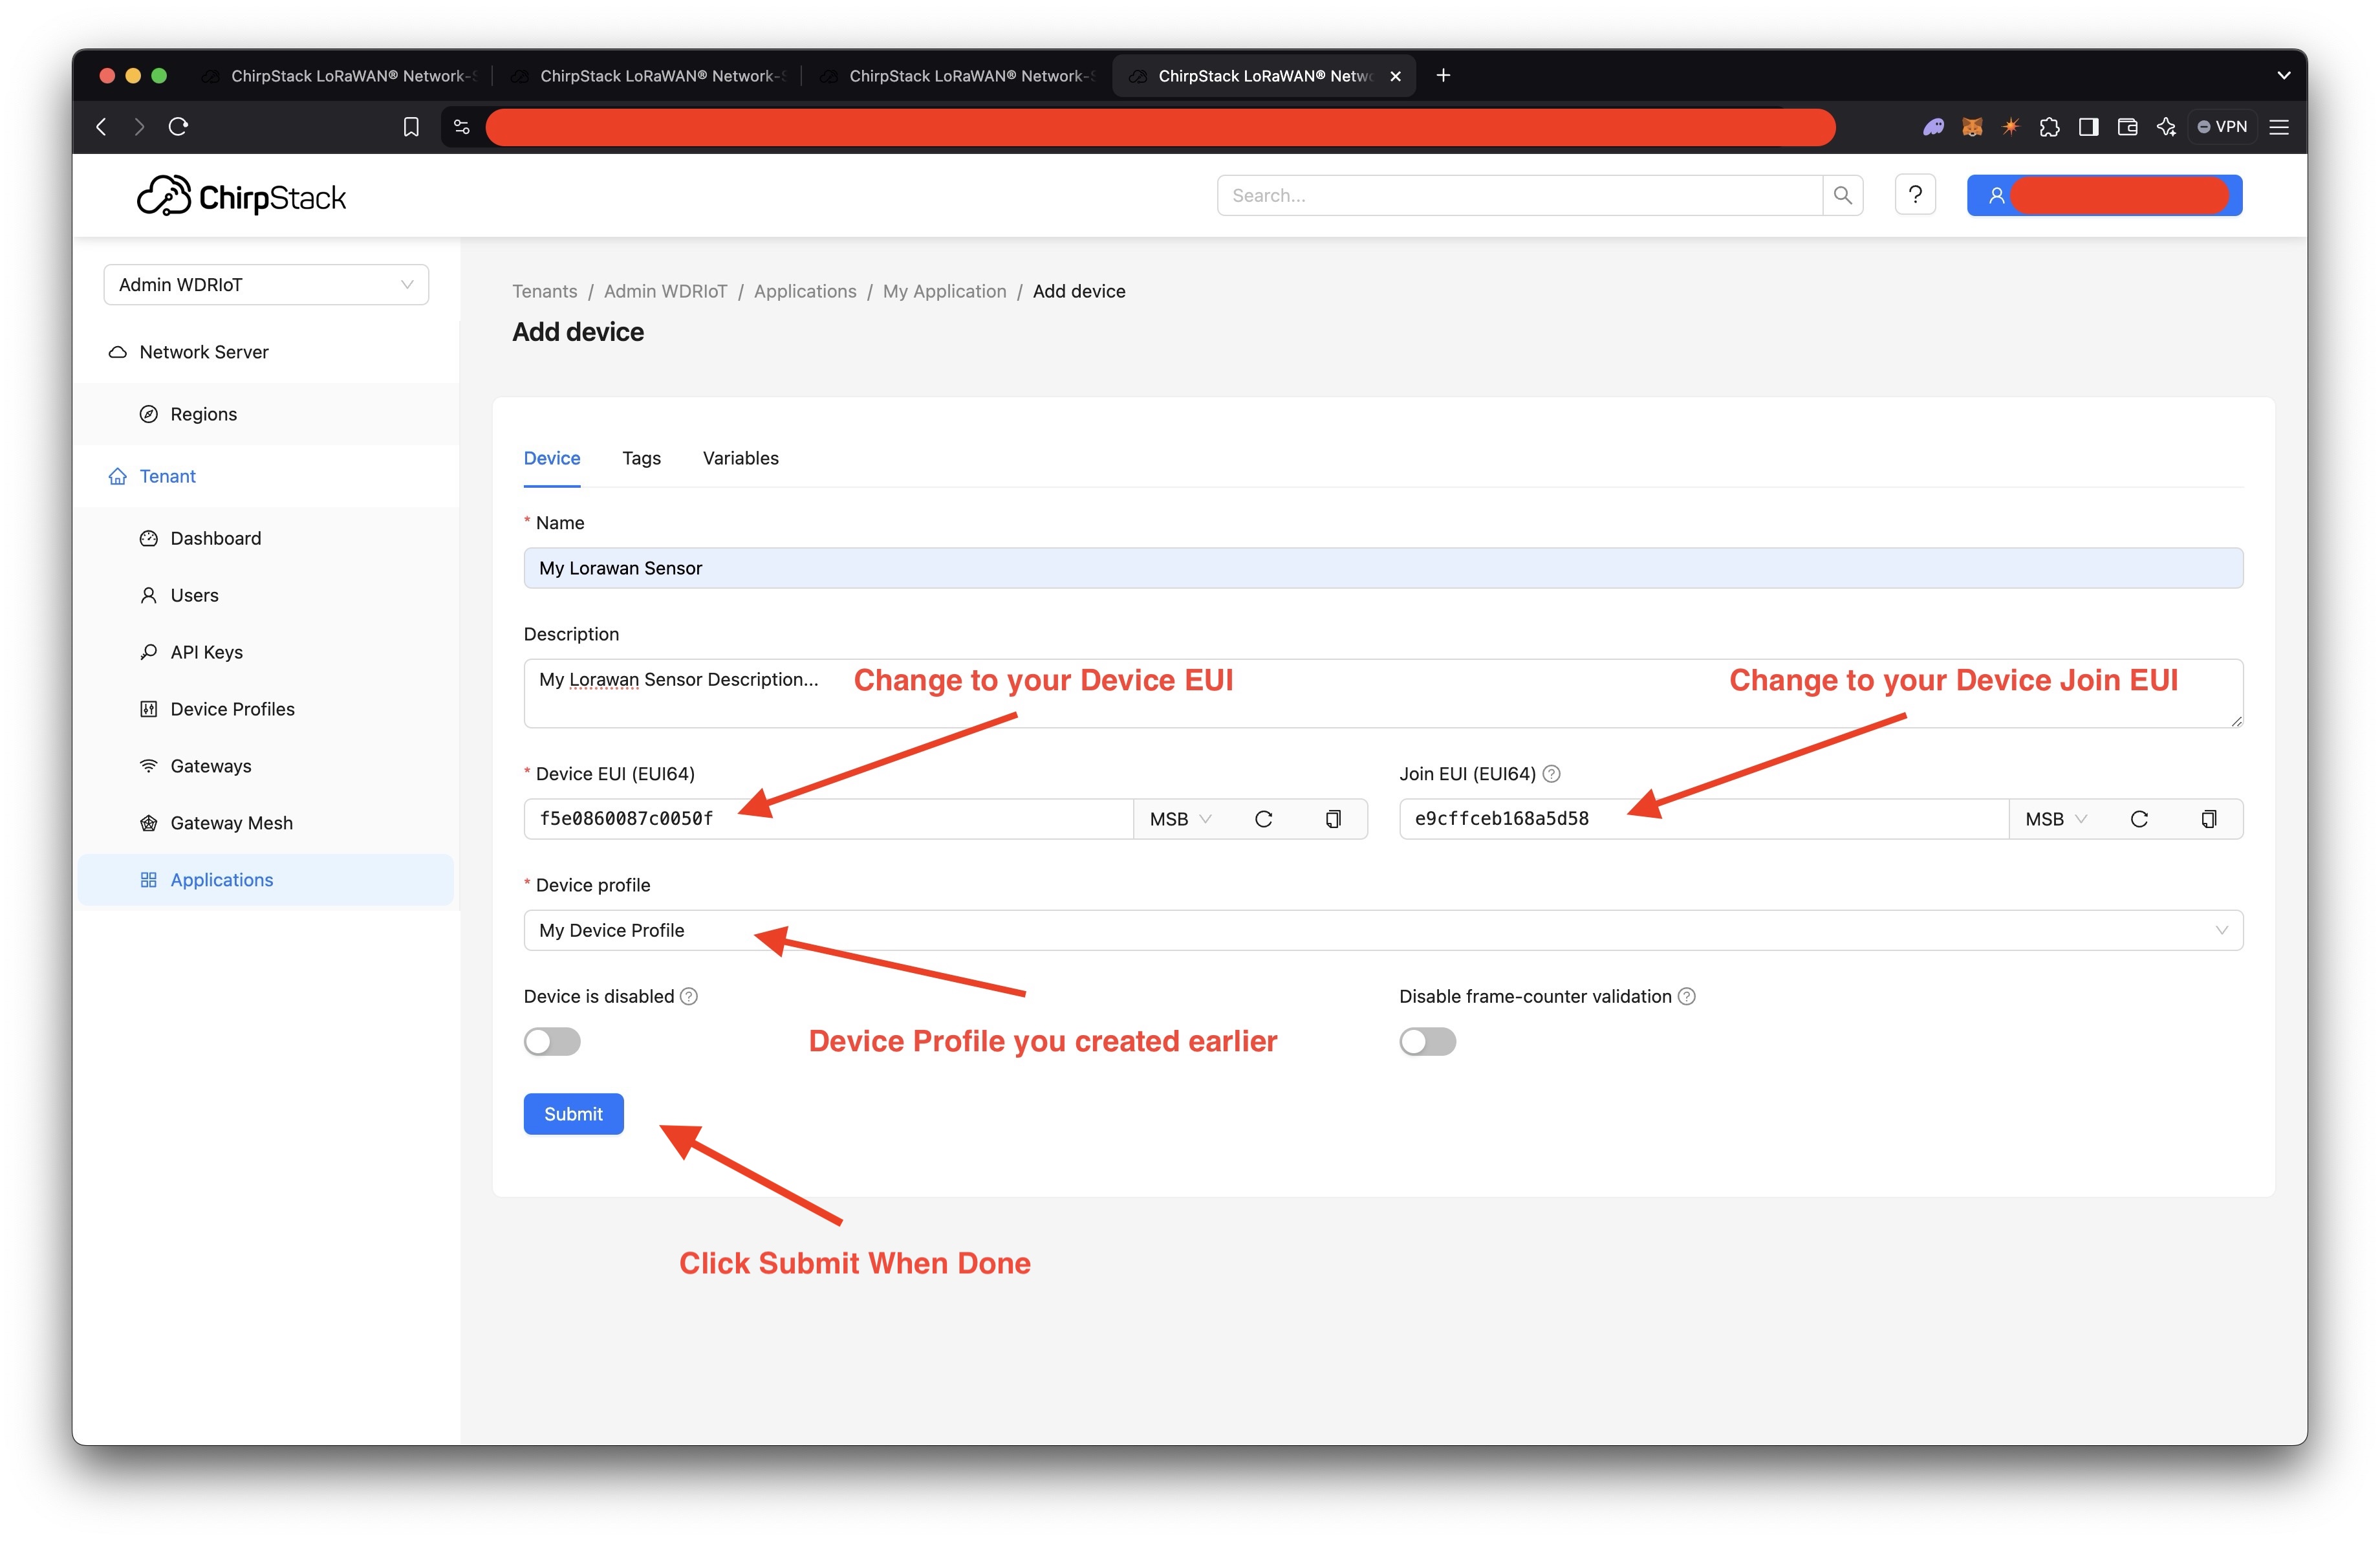Image resolution: width=2380 pixels, height=1541 pixels.
Task: Open Gateway Mesh in sidebar
Action: pos(266,823)
